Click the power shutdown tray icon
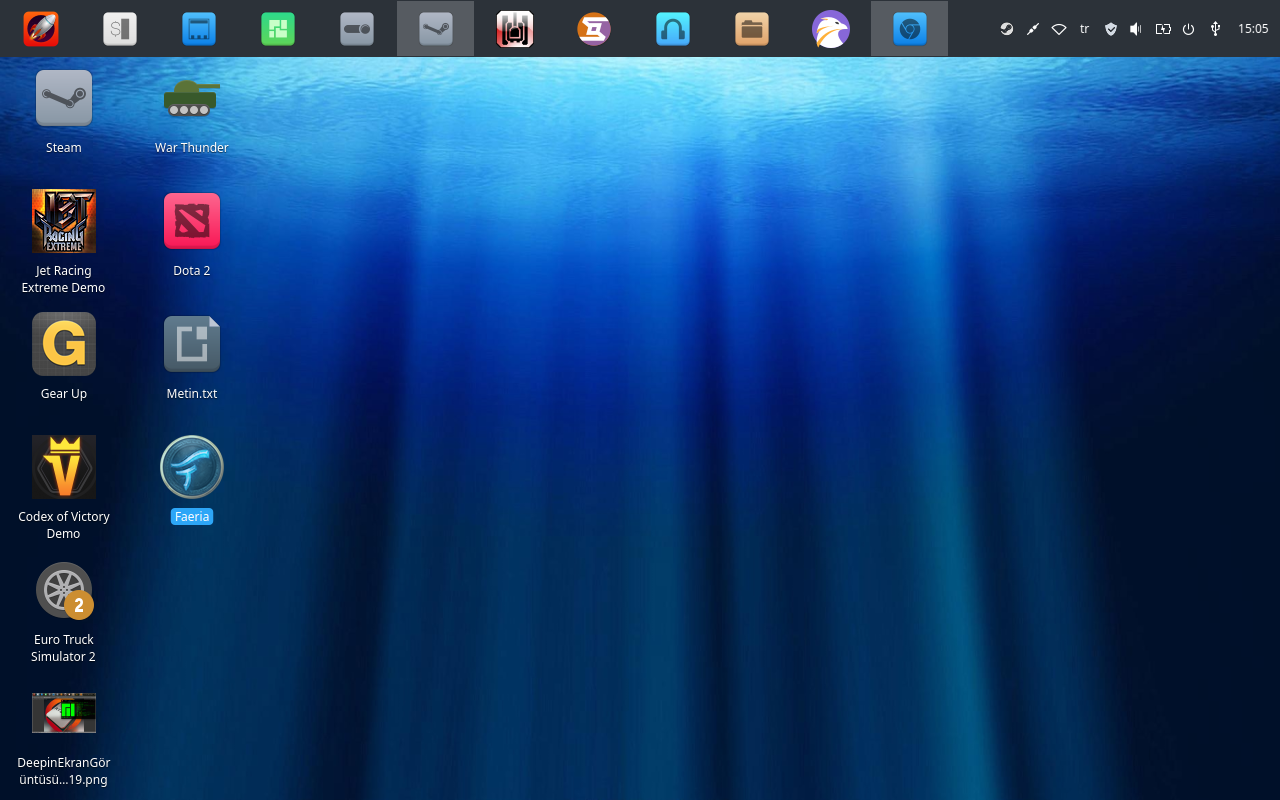1280x800 pixels. [1189, 29]
